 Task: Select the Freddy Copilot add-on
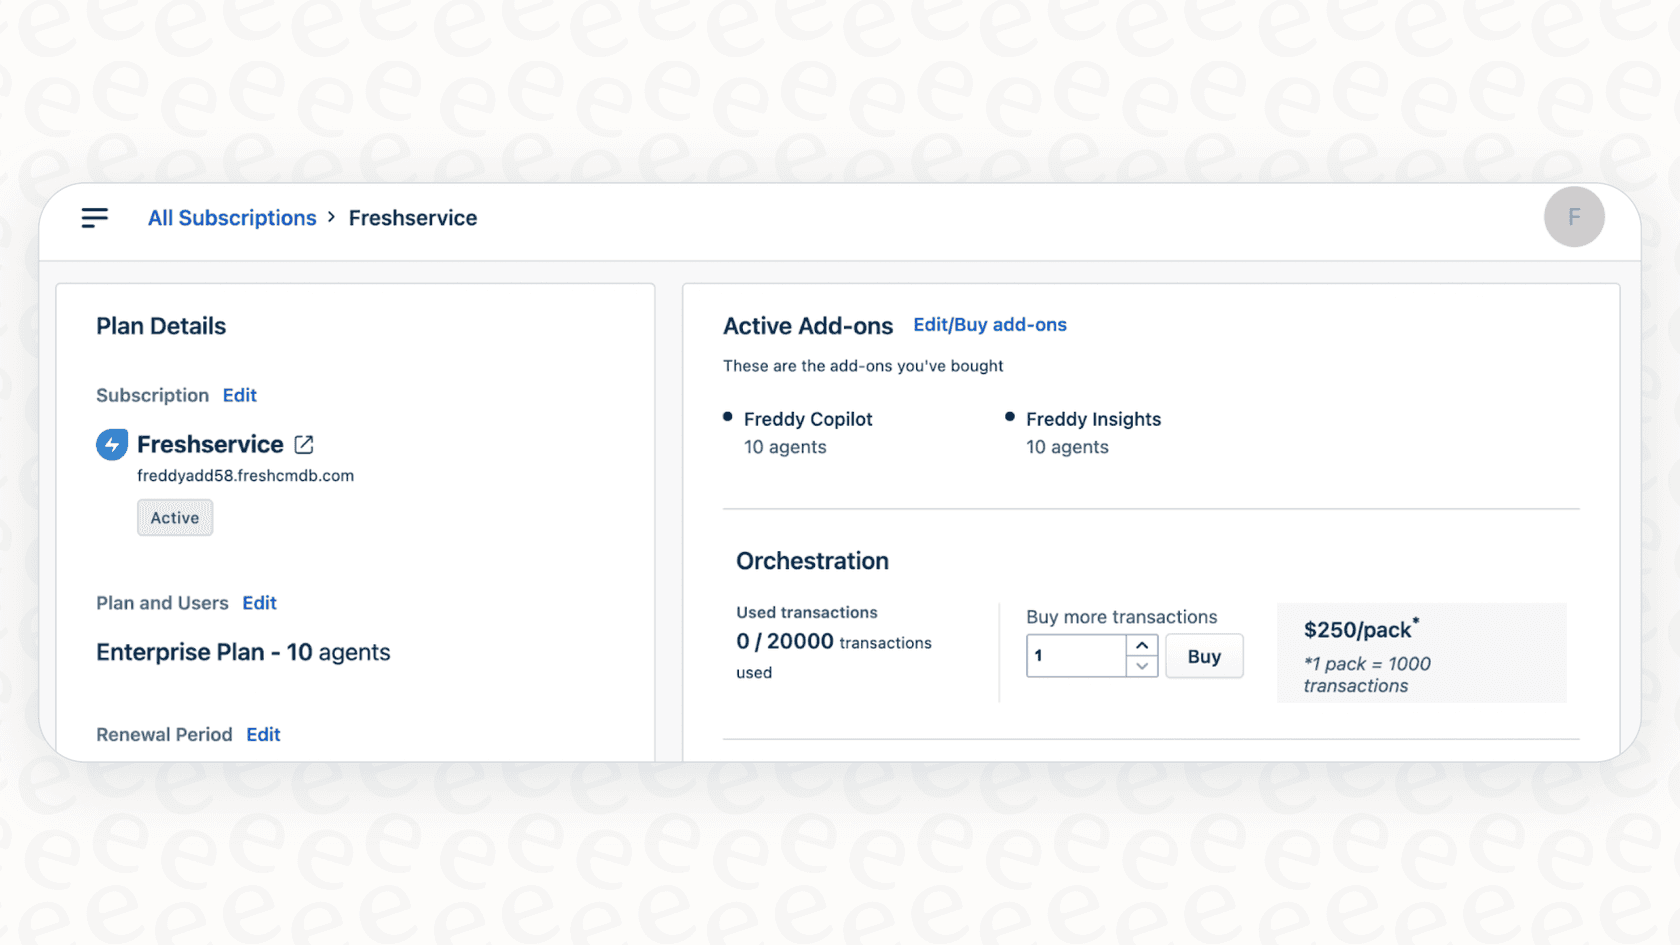pyautogui.click(x=807, y=419)
